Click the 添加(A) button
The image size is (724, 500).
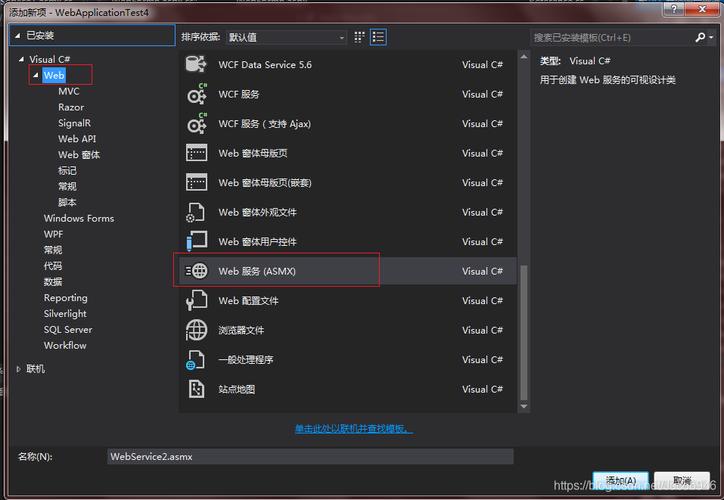(x=621, y=481)
